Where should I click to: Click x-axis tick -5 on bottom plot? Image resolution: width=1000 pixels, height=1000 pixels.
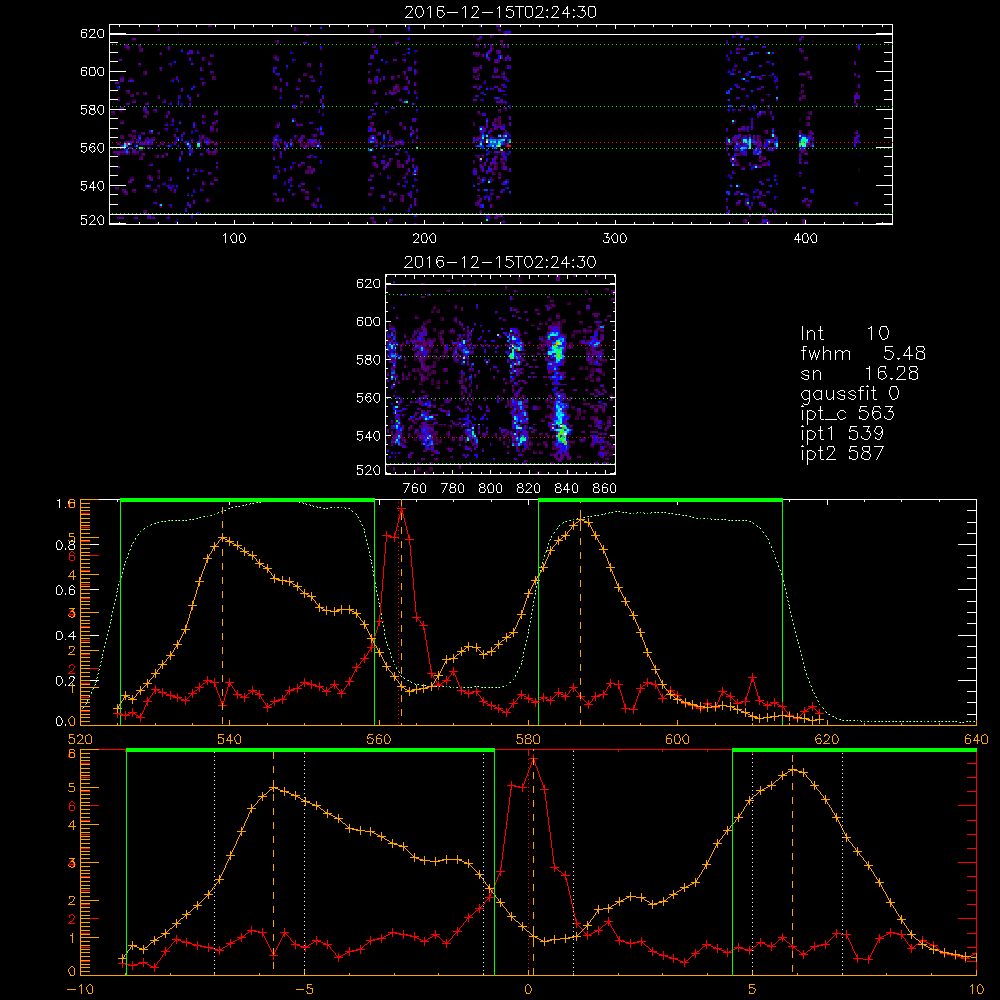click(304, 990)
